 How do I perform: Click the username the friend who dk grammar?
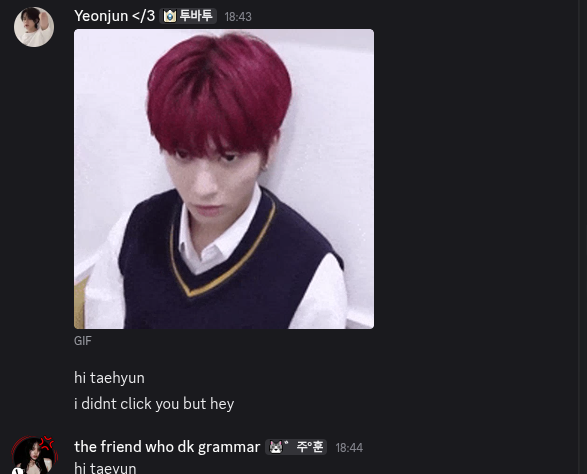pyautogui.click(x=167, y=447)
